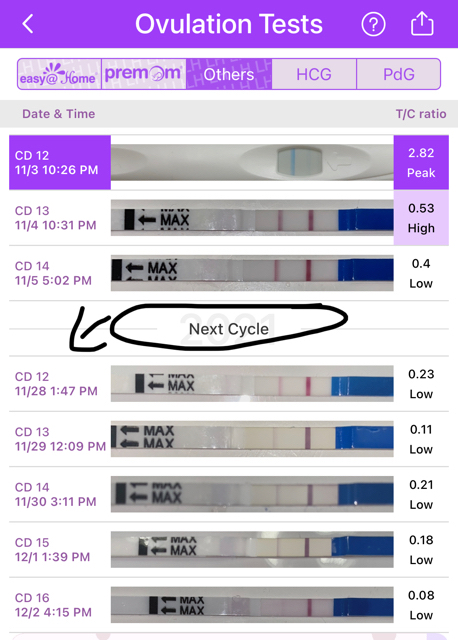Screen dimensions: 458x640
Task: Open the 11/5 5:02 PM strip thumbnail
Action: click(x=252, y=273)
